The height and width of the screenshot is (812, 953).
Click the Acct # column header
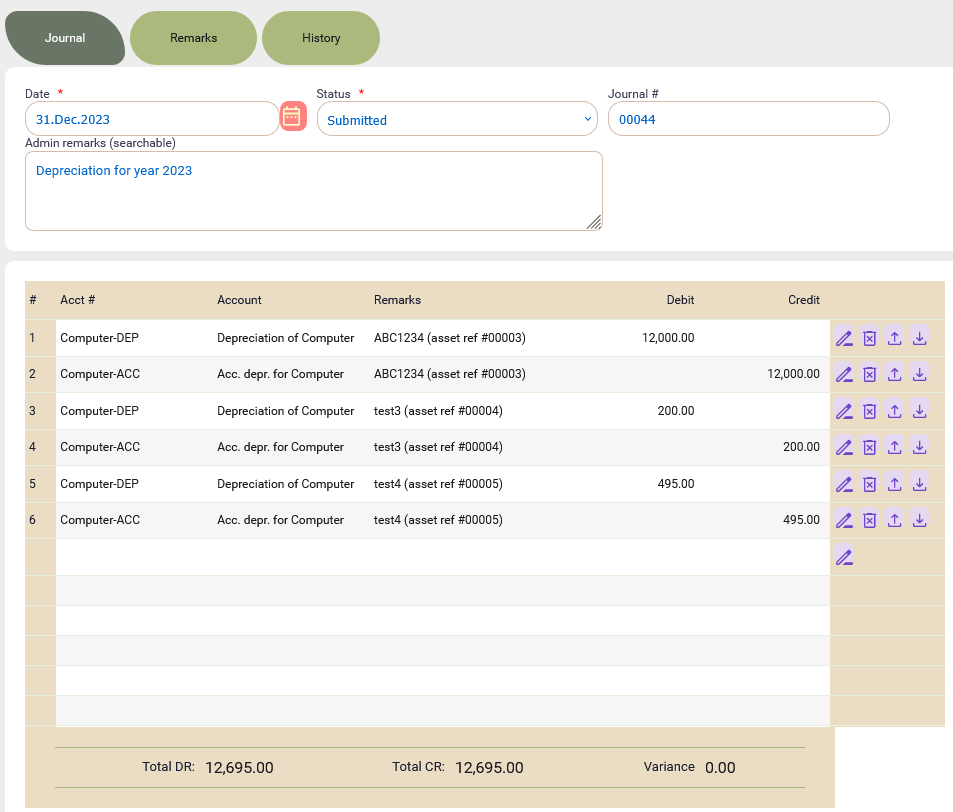coord(77,300)
